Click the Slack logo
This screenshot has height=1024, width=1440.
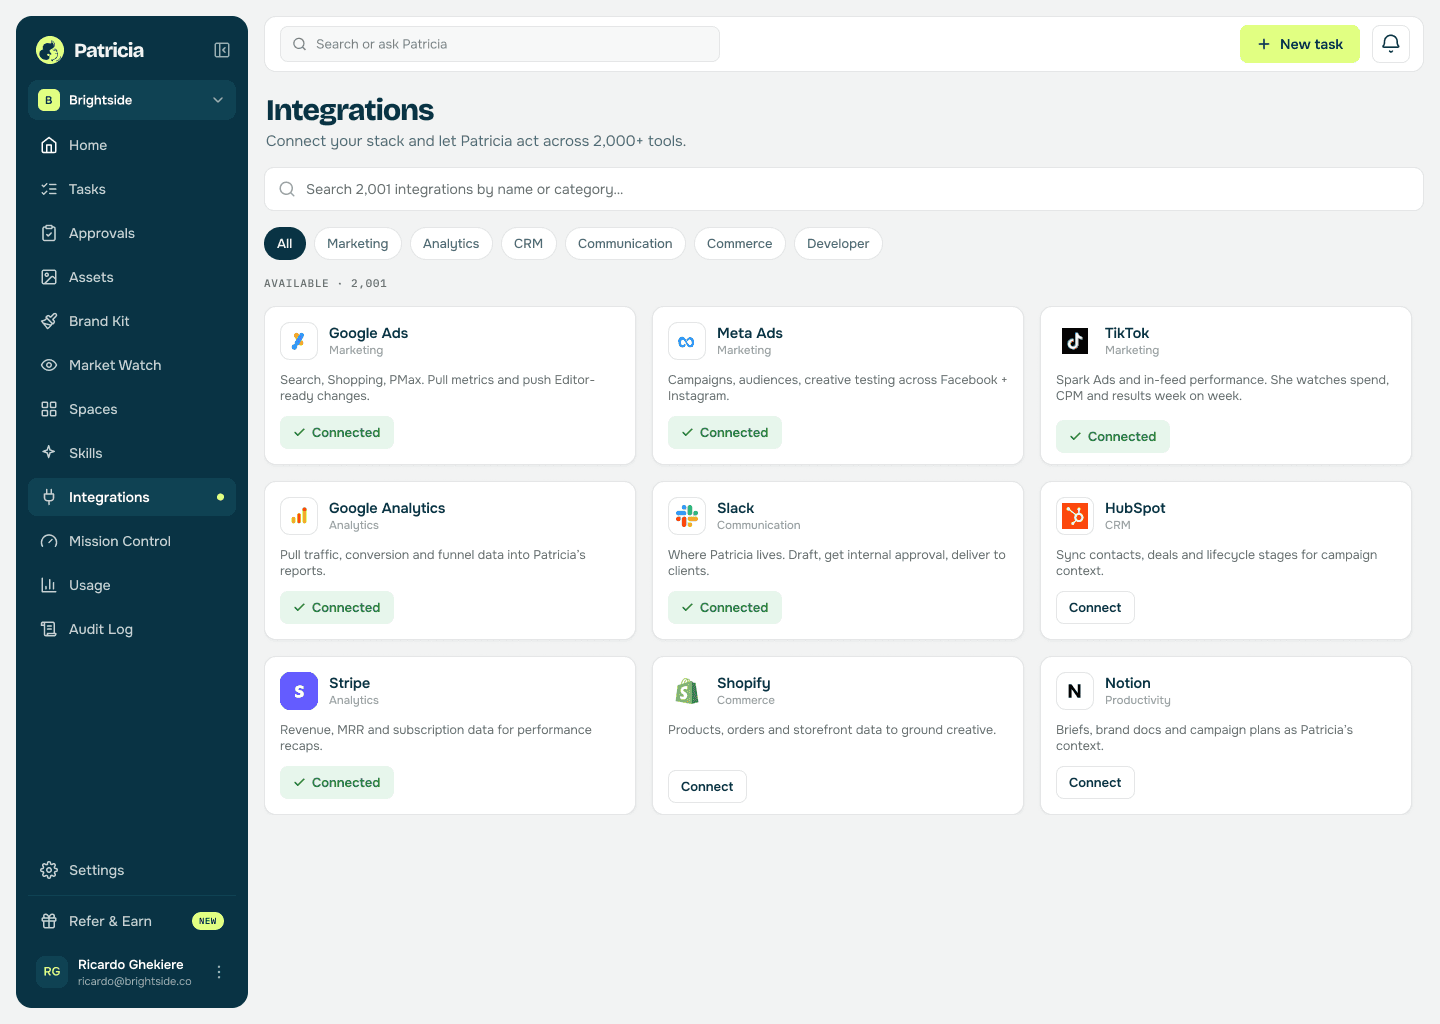pos(687,516)
